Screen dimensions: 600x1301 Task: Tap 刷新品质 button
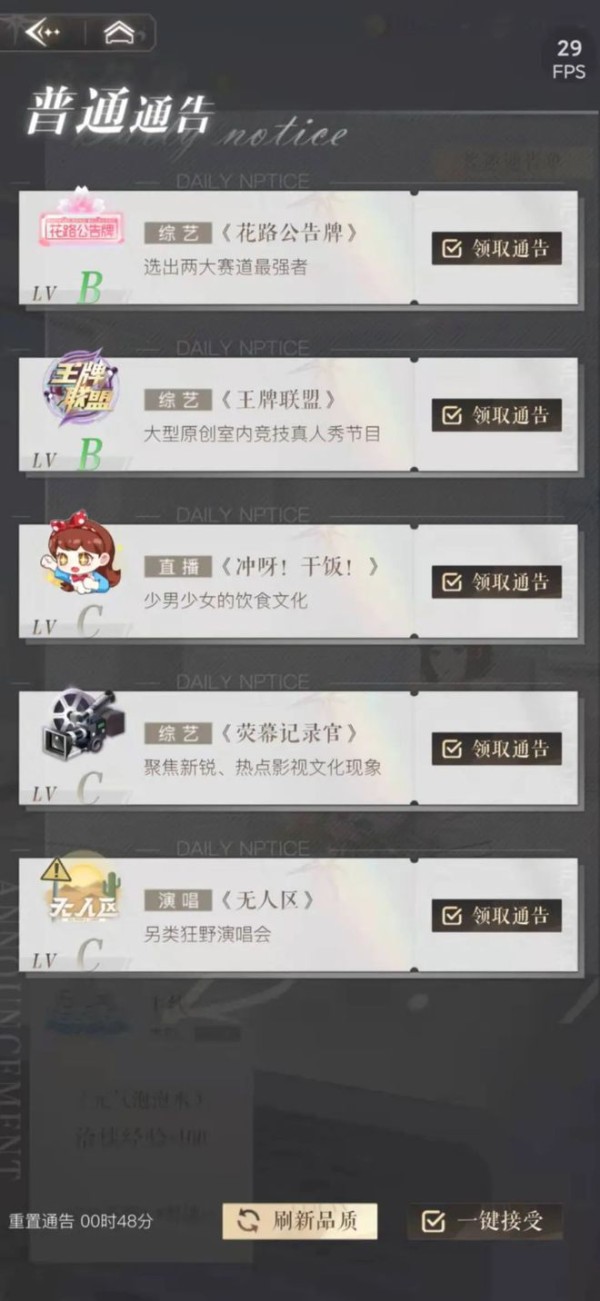click(x=300, y=1221)
